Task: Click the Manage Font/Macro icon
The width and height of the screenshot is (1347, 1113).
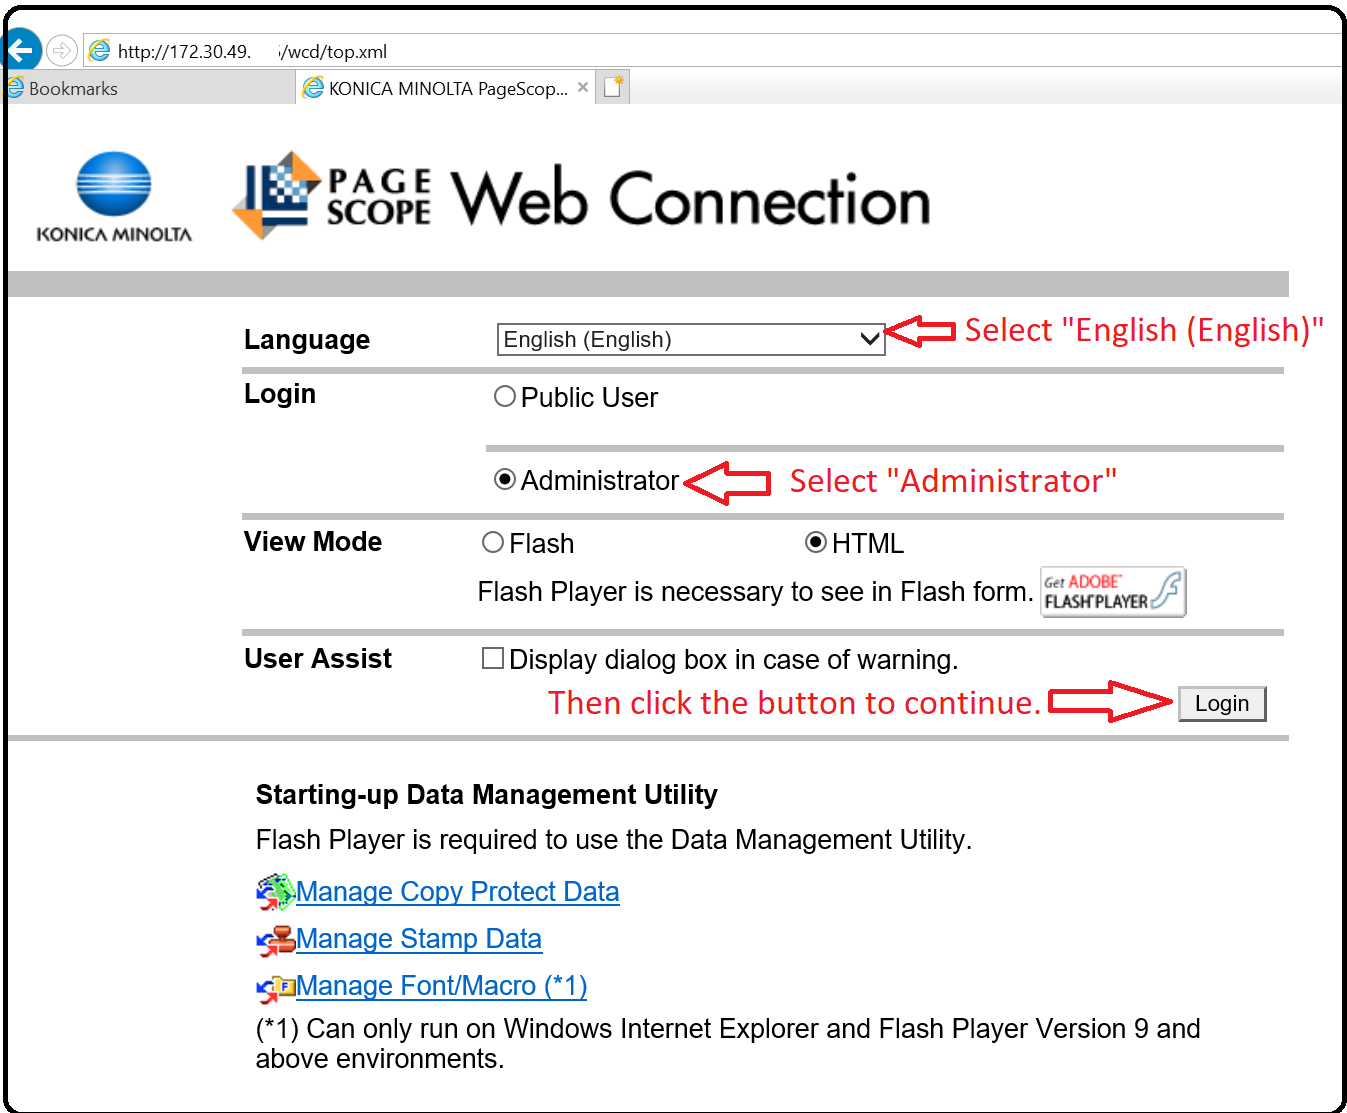Action: point(275,987)
